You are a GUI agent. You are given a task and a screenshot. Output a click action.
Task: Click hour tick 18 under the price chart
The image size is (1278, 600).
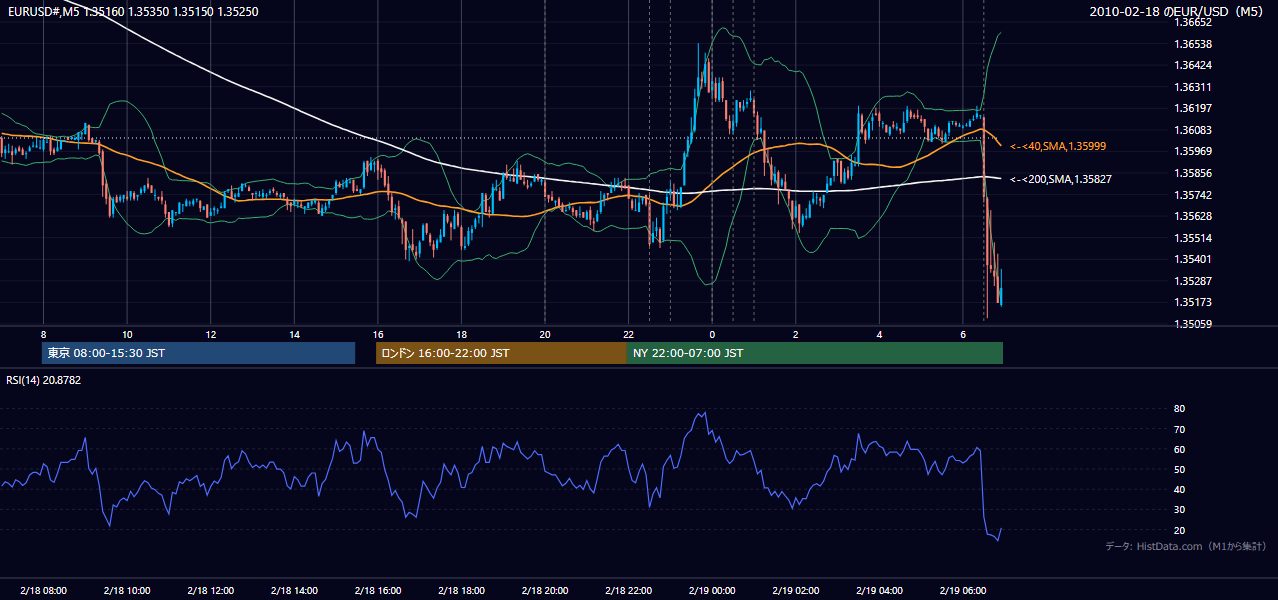pyautogui.click(x=461, y=334)
